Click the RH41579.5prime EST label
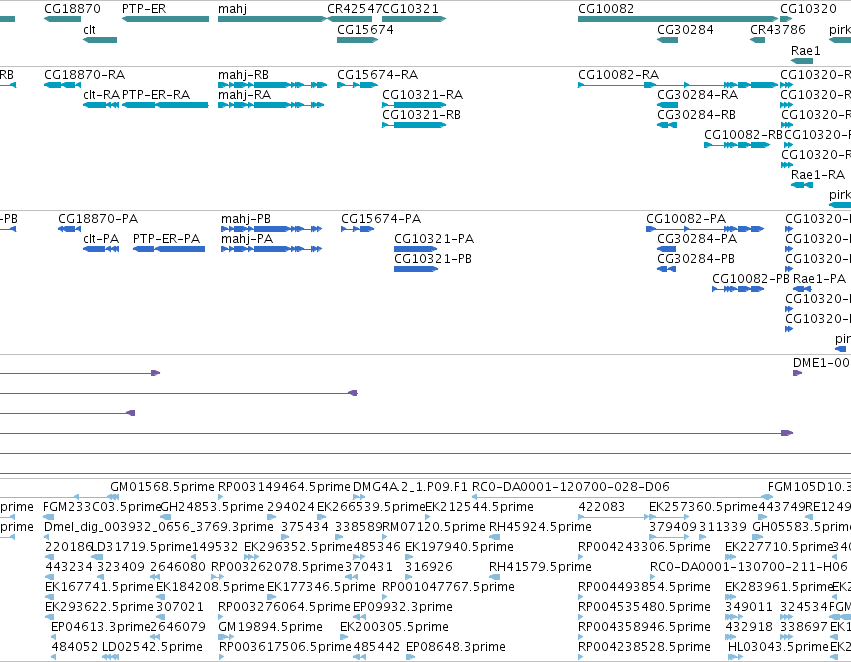 pos(540,567)
